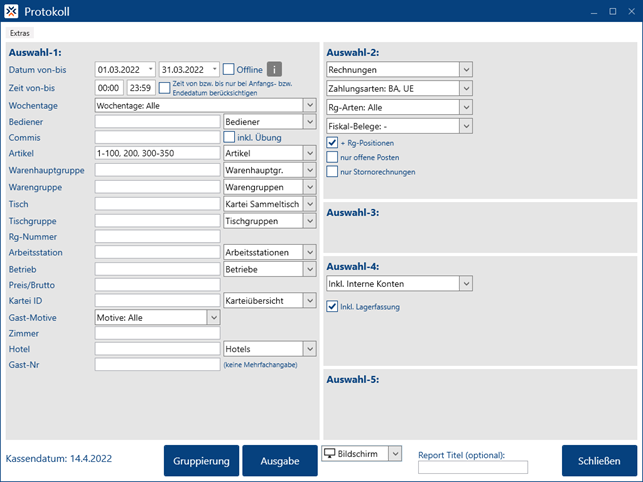Click the Report Titel input field
The image size is (643, 482).
coord(472,467)
